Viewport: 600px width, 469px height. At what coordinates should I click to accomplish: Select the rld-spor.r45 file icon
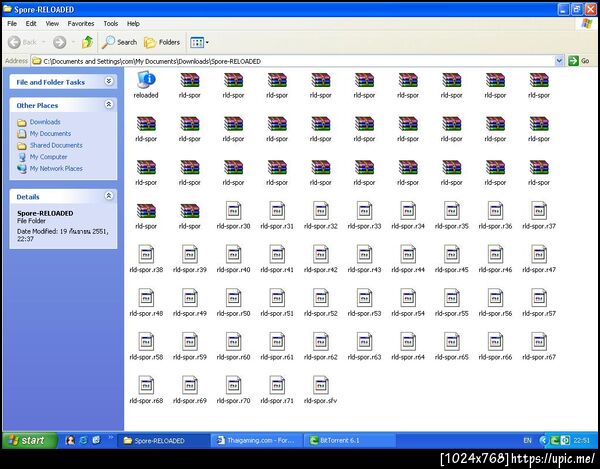click(x=452, y=254)
